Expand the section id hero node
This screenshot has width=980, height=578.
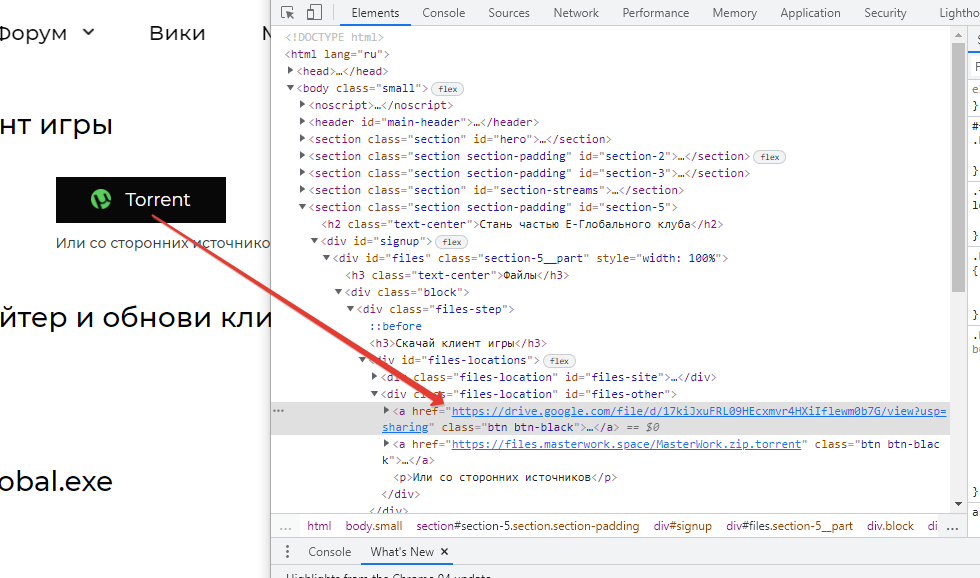(302, 138)
